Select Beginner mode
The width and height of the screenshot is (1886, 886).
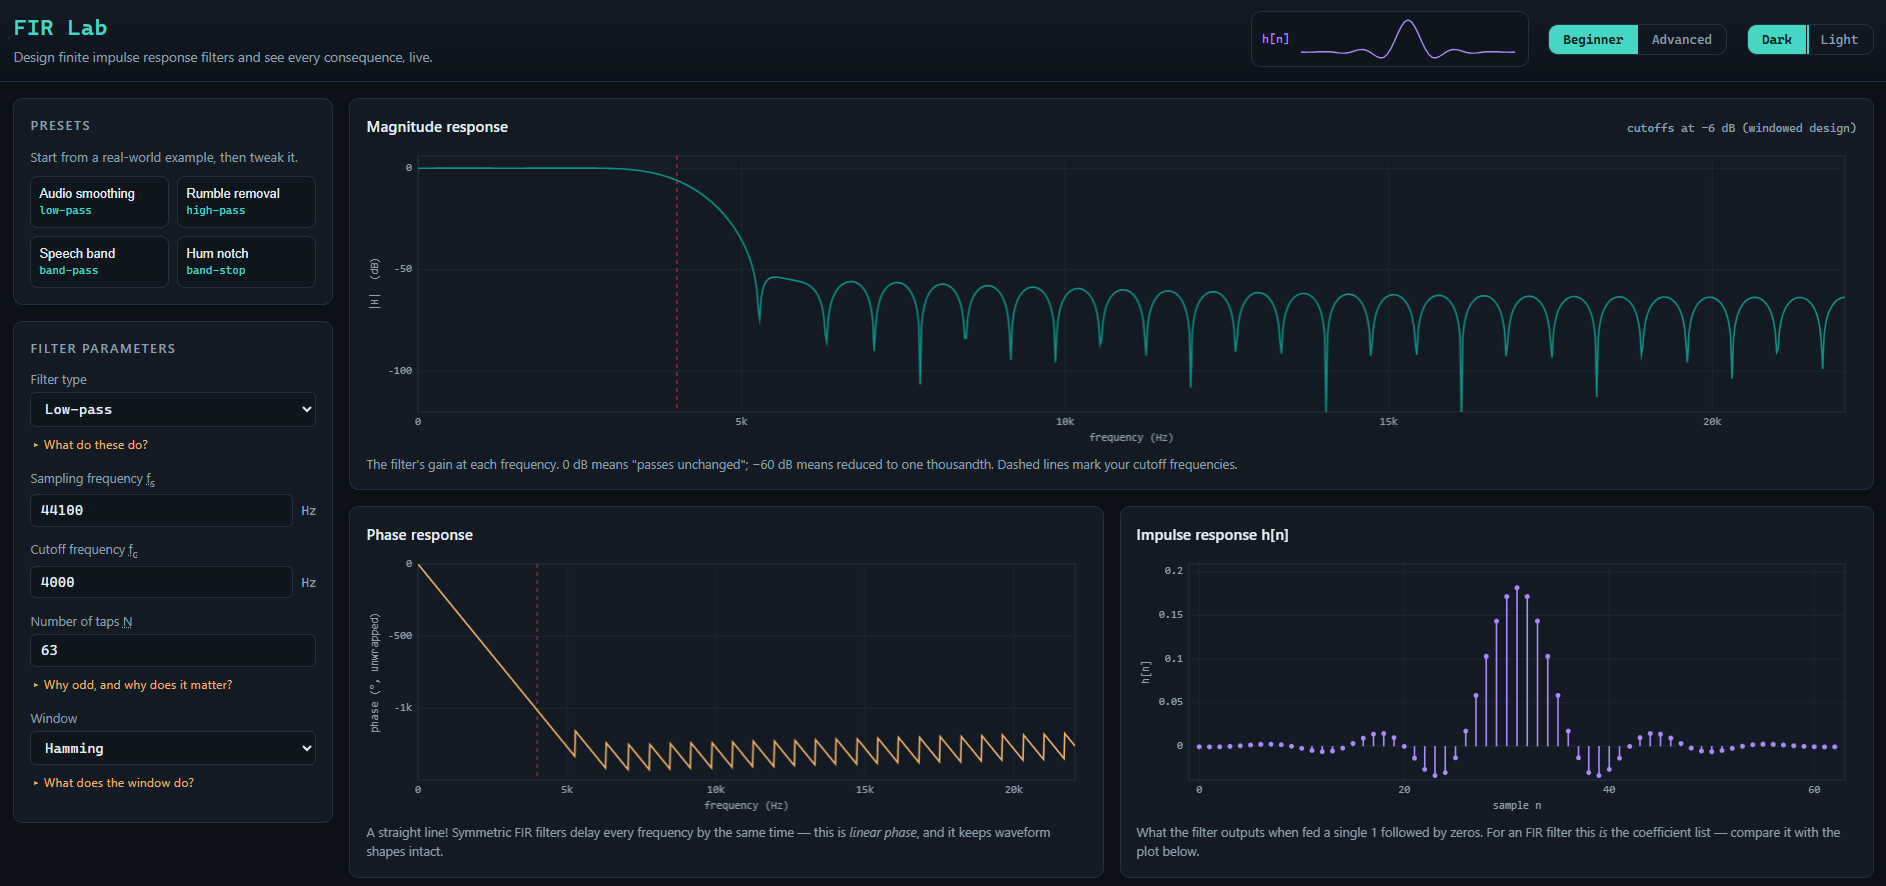click(1593, 40)
